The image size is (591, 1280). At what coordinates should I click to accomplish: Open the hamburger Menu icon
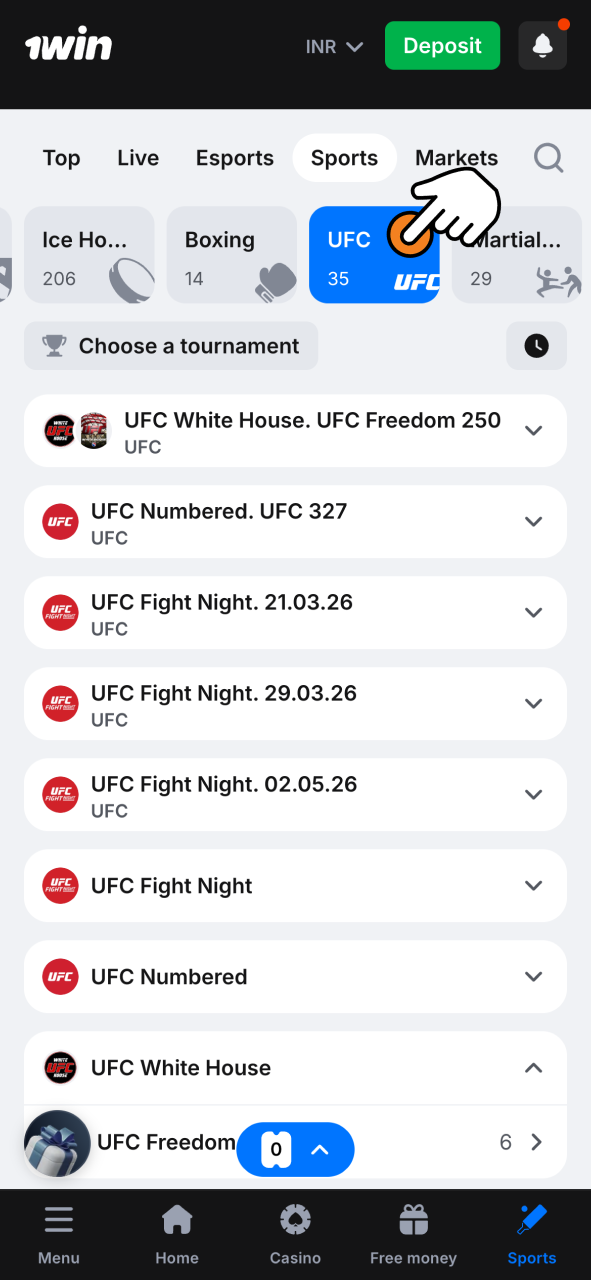tap(58, 1219)
